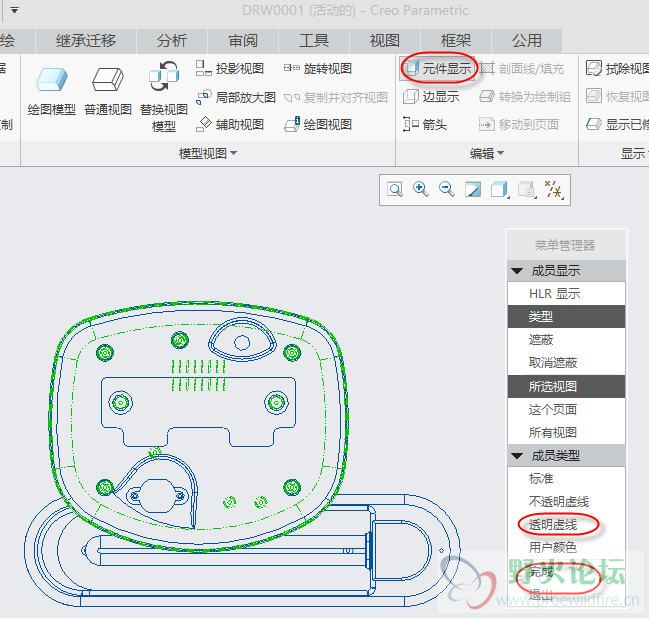This screenshot has width=649, height=618.
Task: Select All Views (所有视图) option
Action: [566, 433]
